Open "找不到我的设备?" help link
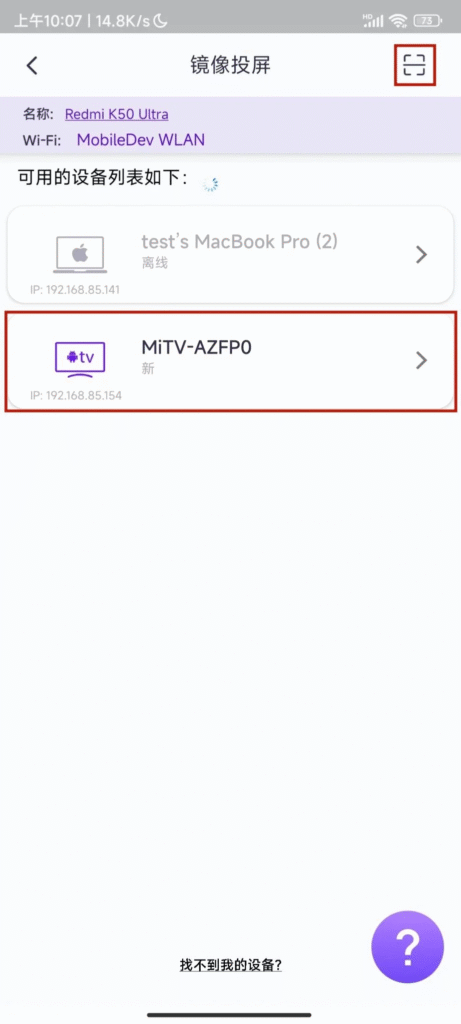The height and width of the screenshot is (1024, 461). (230, 965)
